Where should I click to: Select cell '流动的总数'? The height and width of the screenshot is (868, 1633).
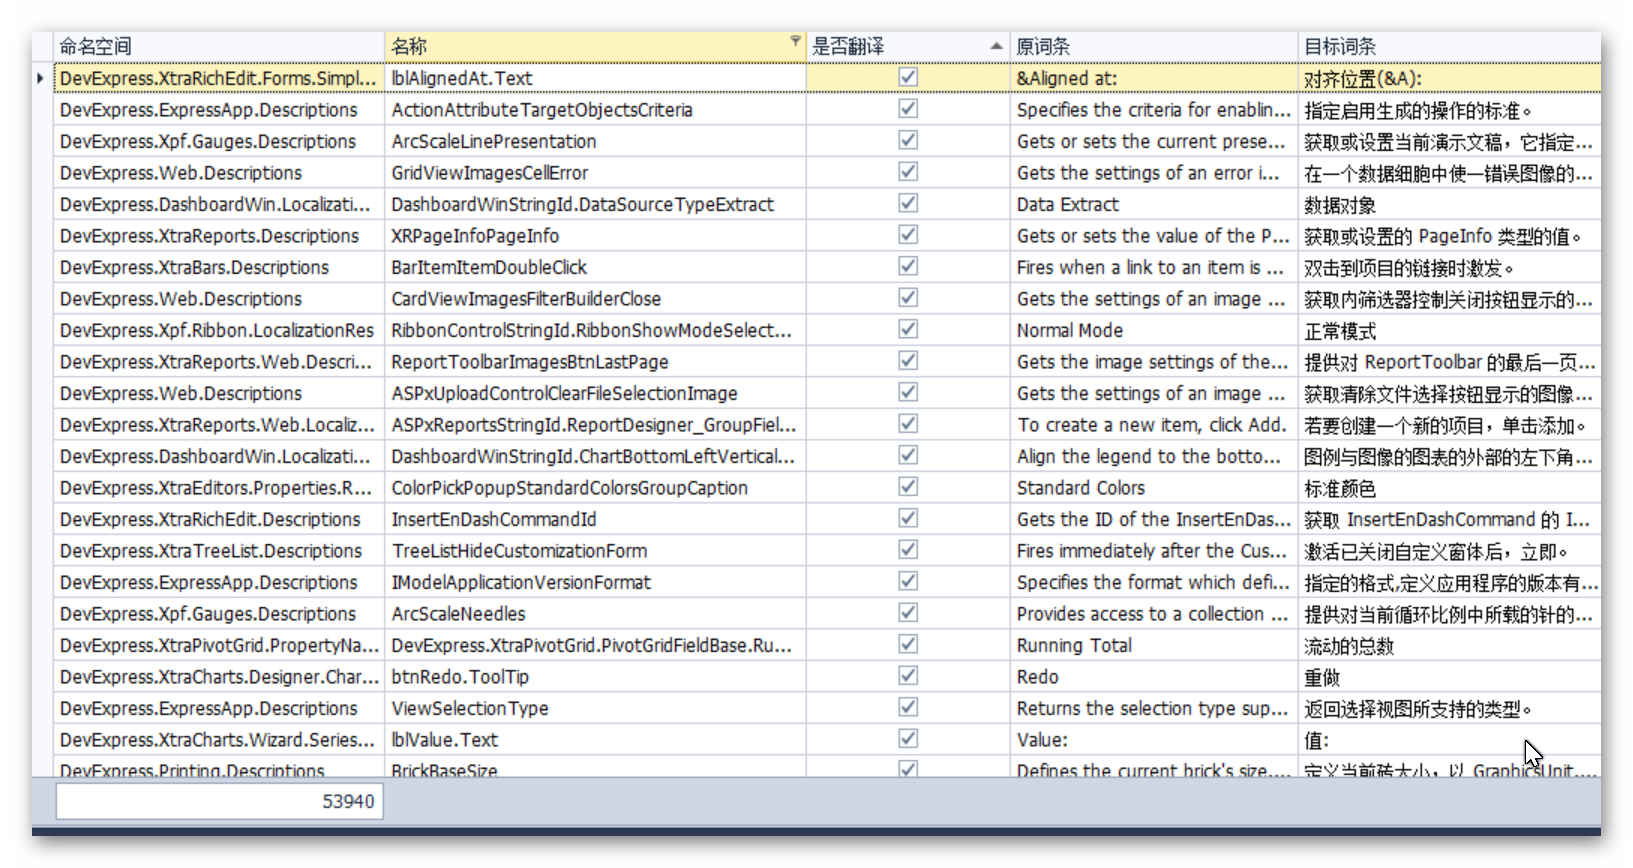pos(1449,645)
